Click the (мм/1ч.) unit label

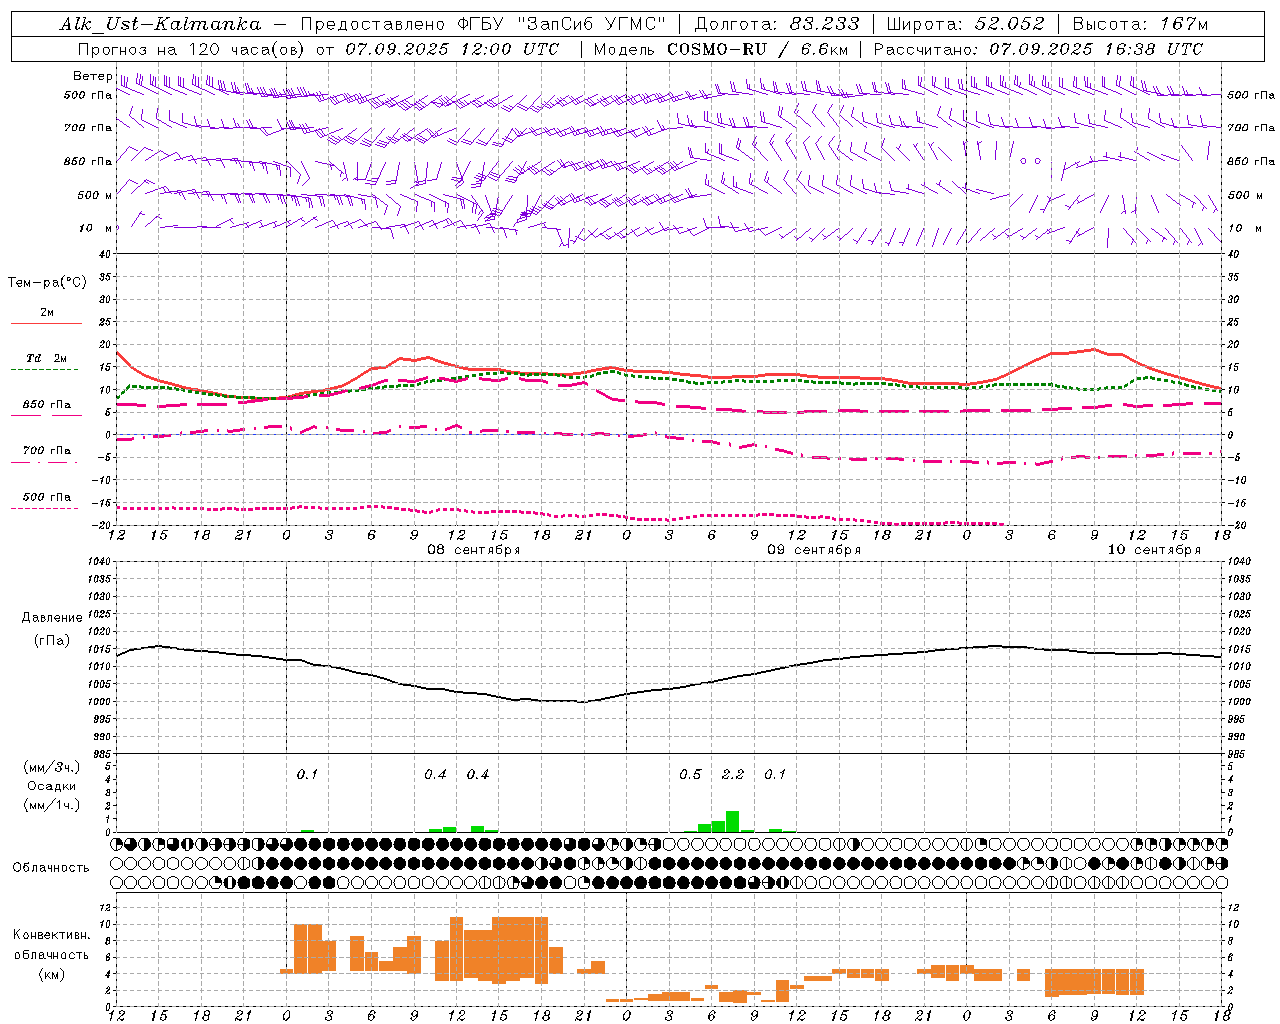click(x=51, y=805)
